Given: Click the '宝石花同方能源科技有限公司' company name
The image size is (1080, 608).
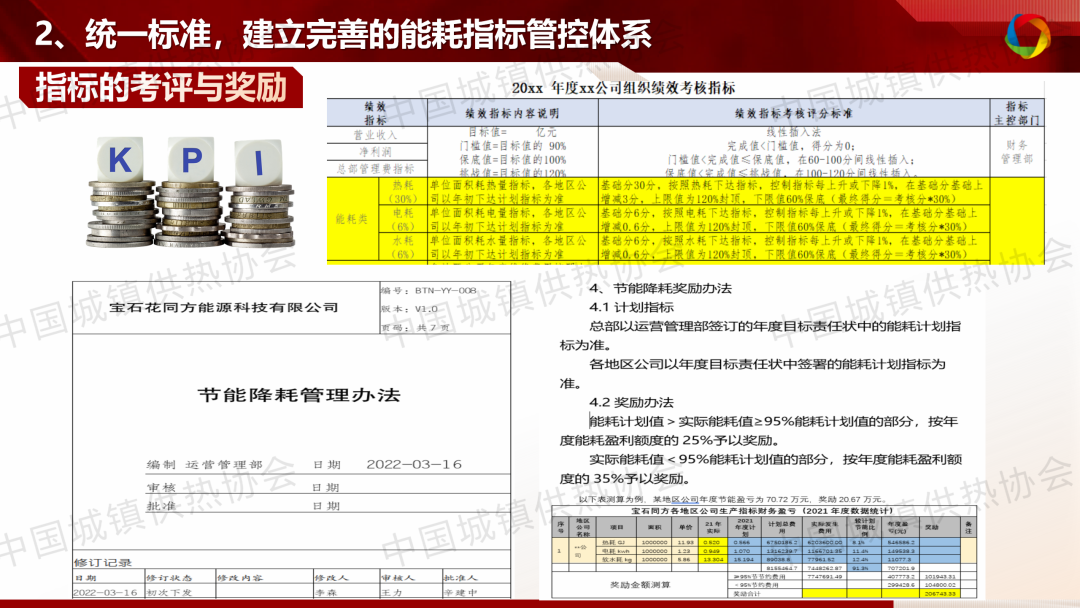Looking at the screenshot, I should [224, 307].
